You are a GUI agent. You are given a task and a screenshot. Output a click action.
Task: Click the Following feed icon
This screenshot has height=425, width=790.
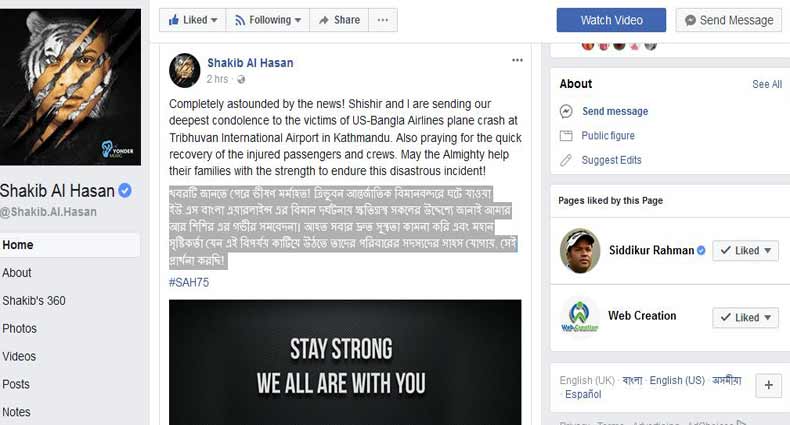tap(240, 20)
